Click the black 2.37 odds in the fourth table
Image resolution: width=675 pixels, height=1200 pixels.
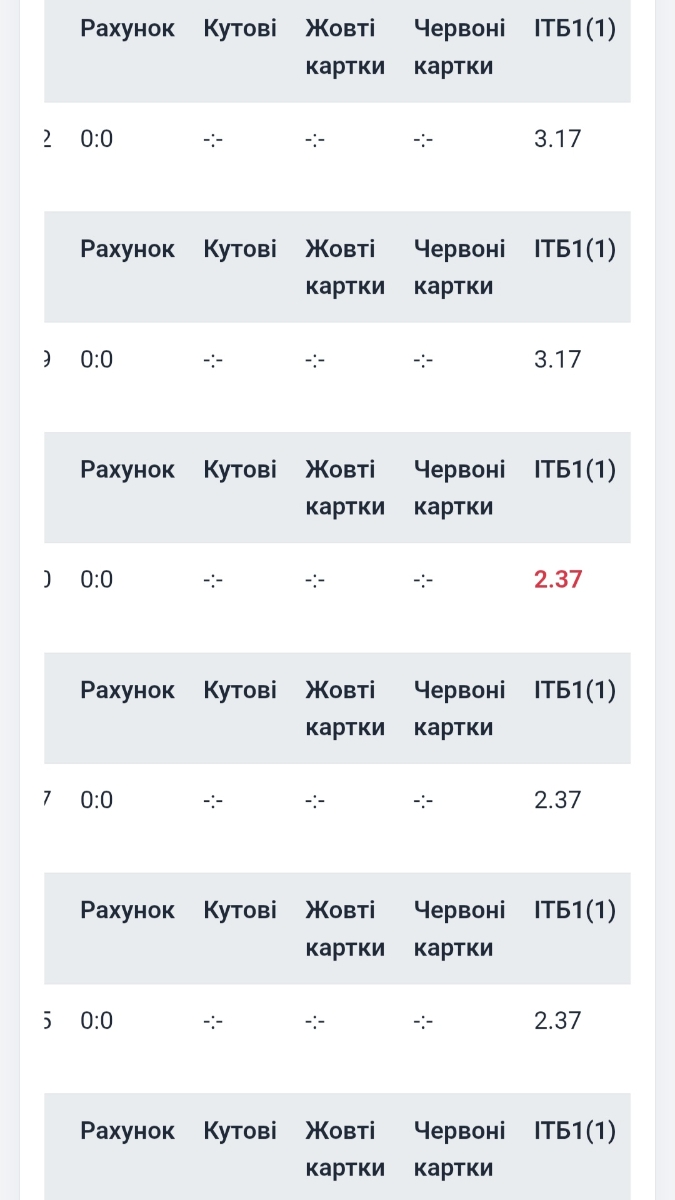coord(557,800)
